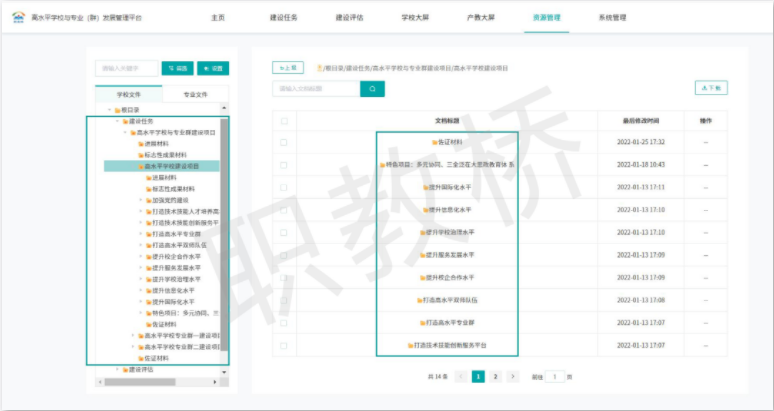This screenshot has height=411, width=774.
Task: Click the 设置 settings button
Action: (x=213, y=69)
